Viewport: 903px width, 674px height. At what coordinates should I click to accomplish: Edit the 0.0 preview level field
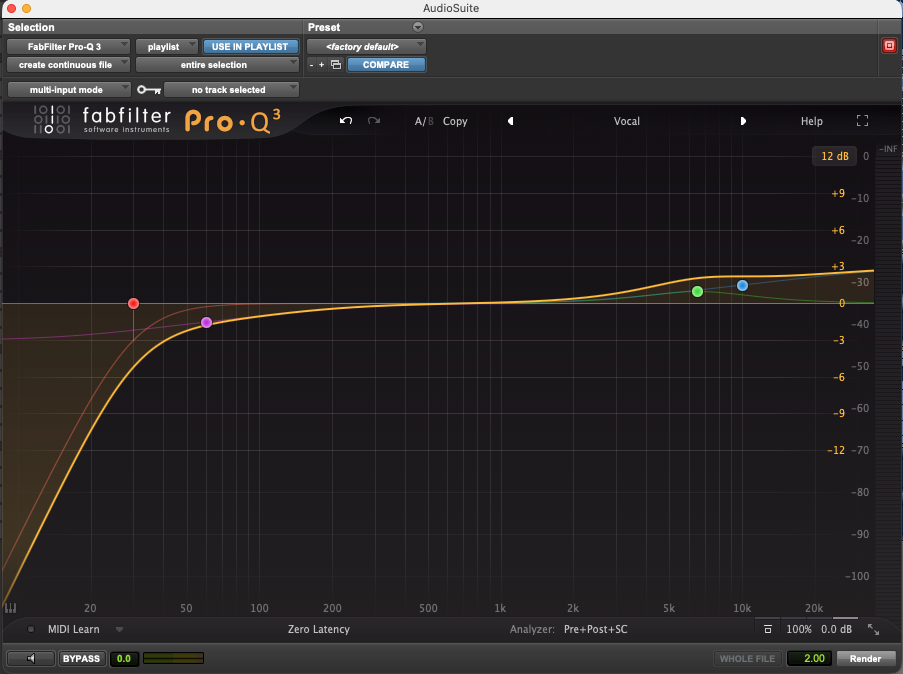124,658
